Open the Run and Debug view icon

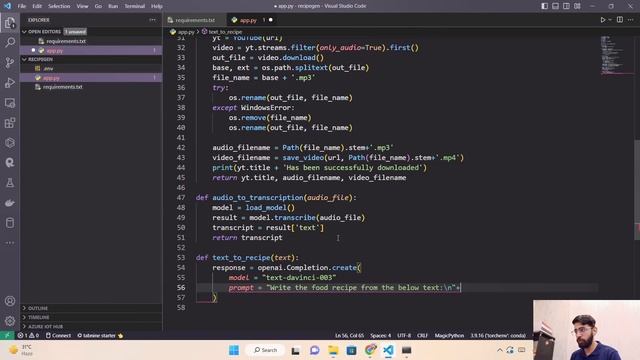click(10, 82)
